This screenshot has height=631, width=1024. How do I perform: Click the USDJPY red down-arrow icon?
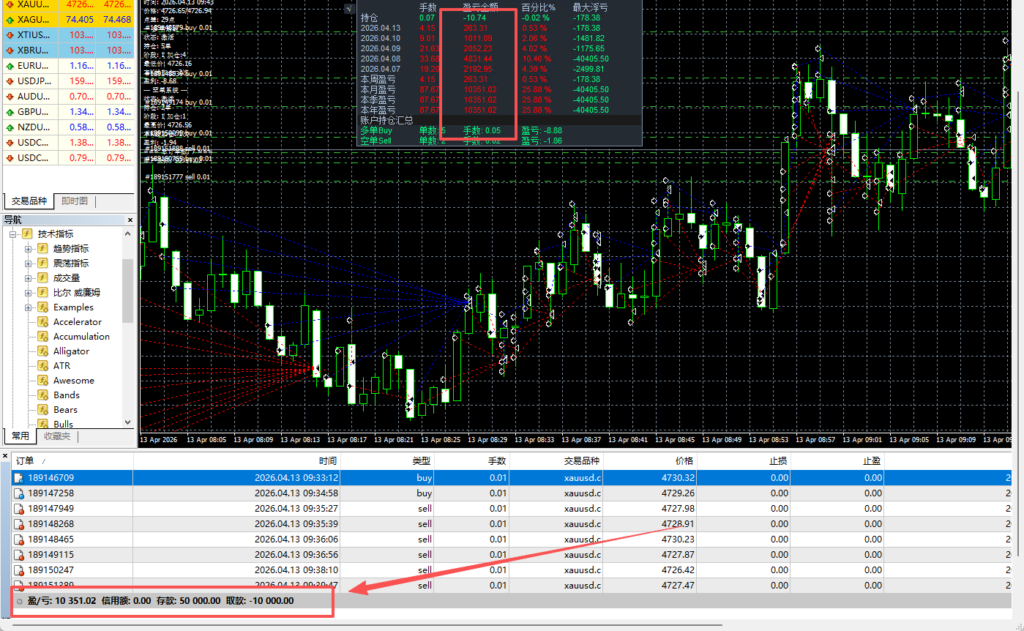[x=9, y=81]
